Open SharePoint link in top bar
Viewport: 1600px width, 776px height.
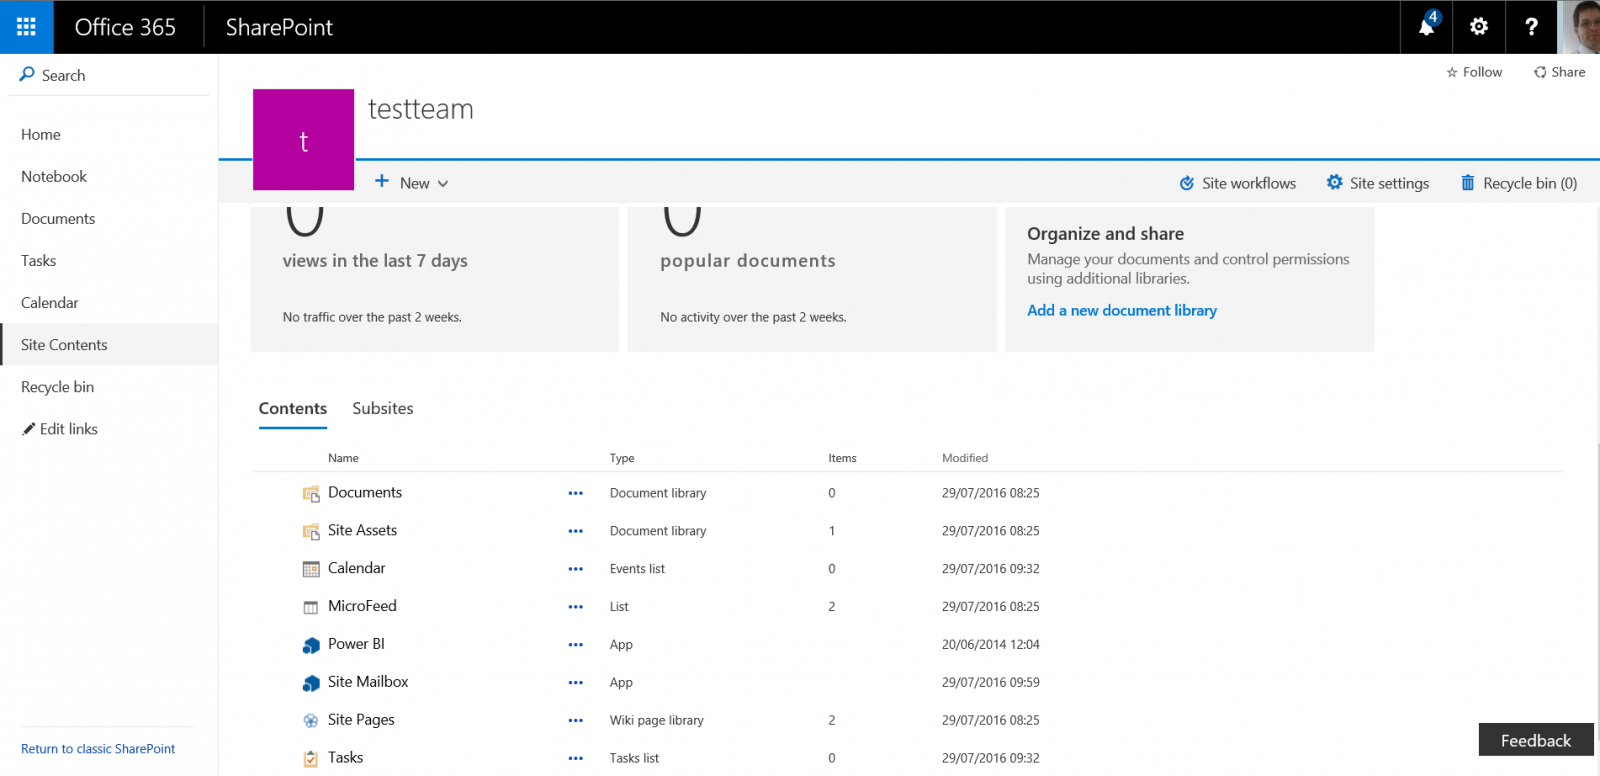tap(279, 27)
